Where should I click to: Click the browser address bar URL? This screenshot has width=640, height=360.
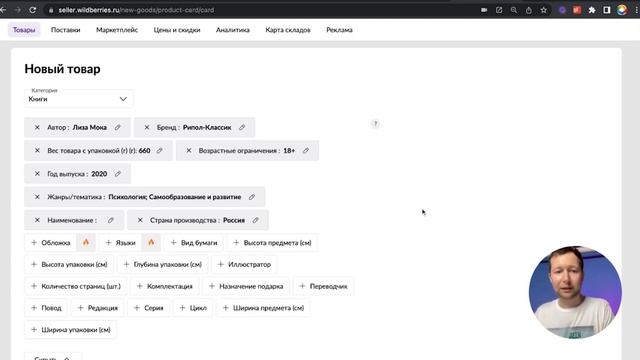(136, 10)
